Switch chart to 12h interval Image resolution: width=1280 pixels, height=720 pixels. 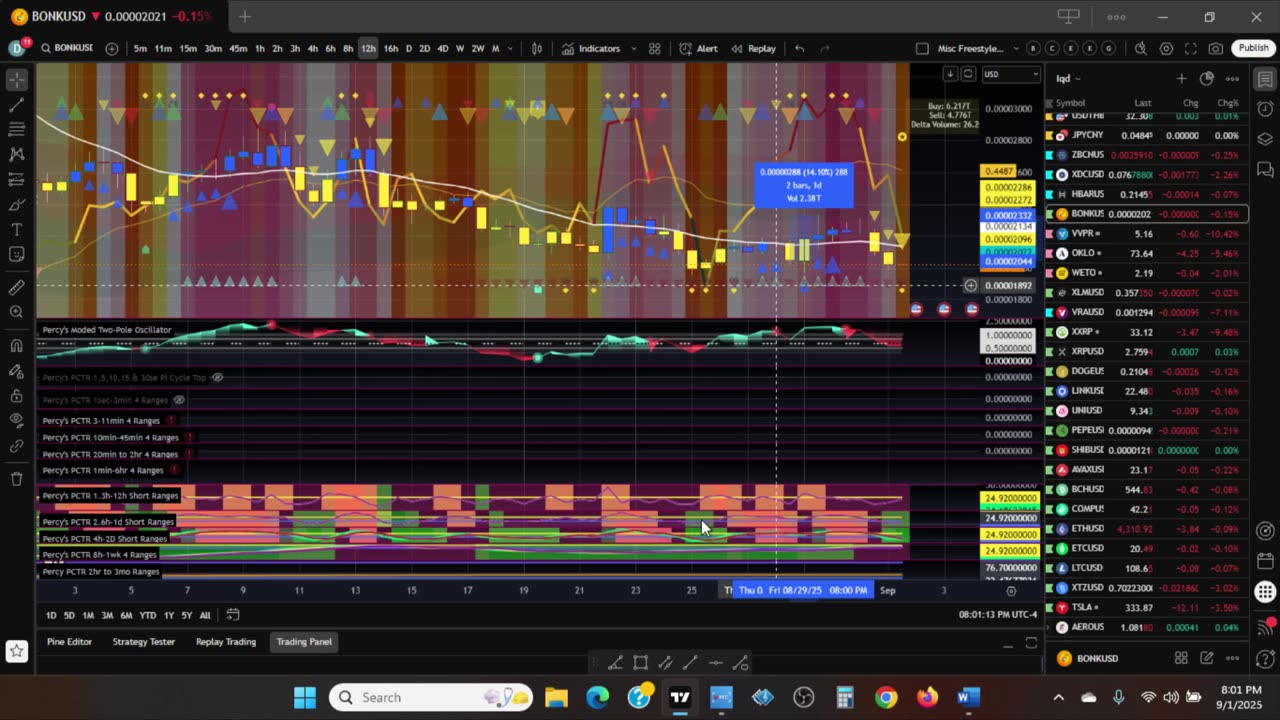click(x=368, y=48)
